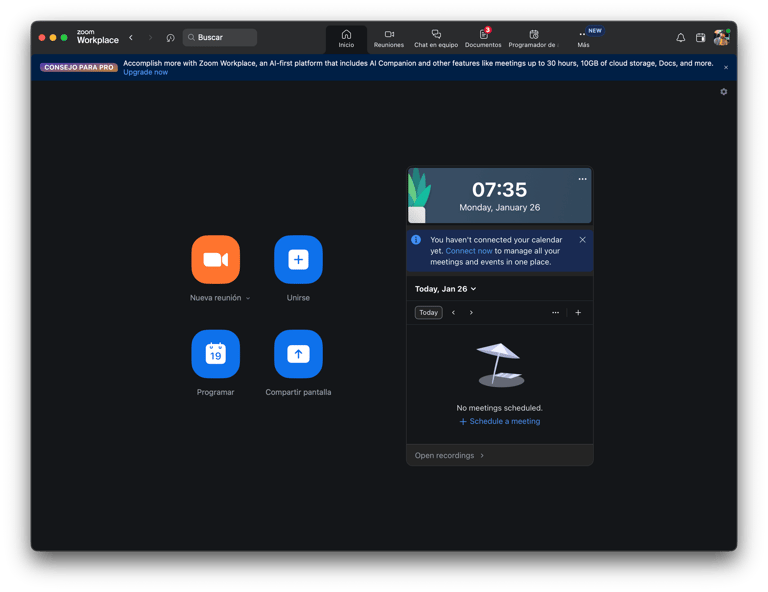Viewport: 768px width, 592px height.
Task: Click in the Buscar search field
Action: [220, 37]
